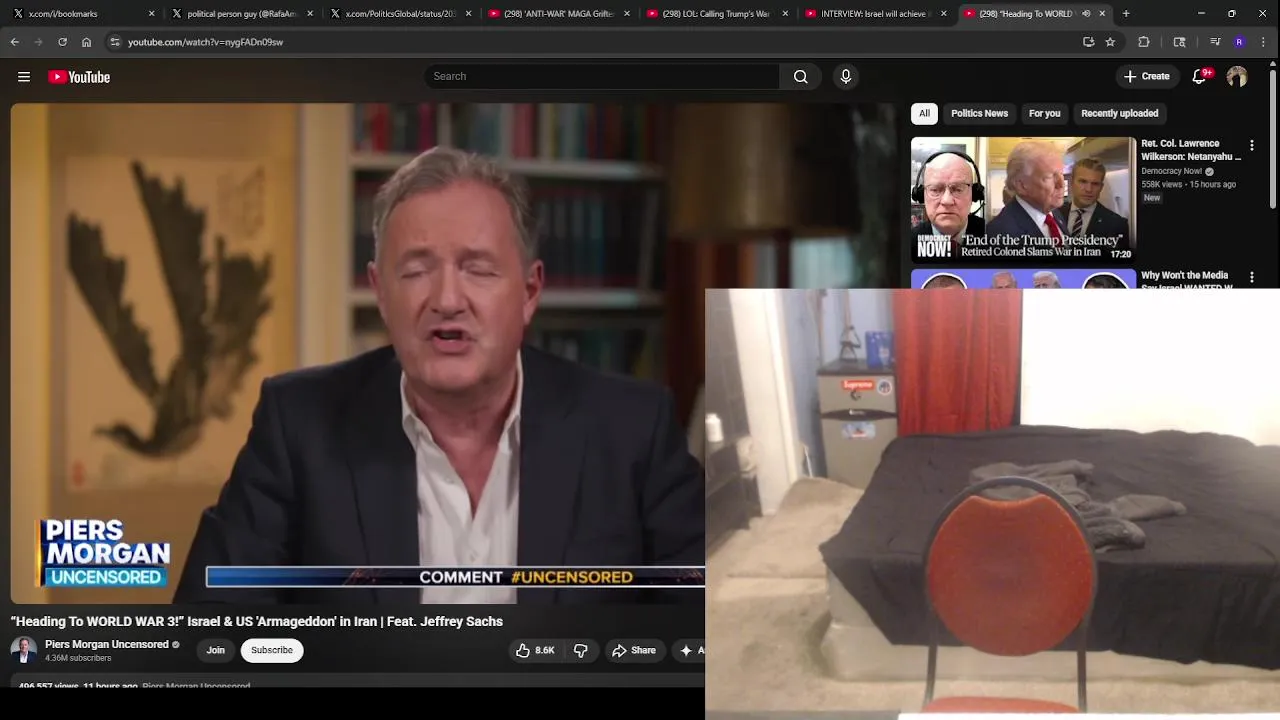Go back with browser back arrow
Viewport: 1280px width, 720px height.
click(x=15, y=42)
